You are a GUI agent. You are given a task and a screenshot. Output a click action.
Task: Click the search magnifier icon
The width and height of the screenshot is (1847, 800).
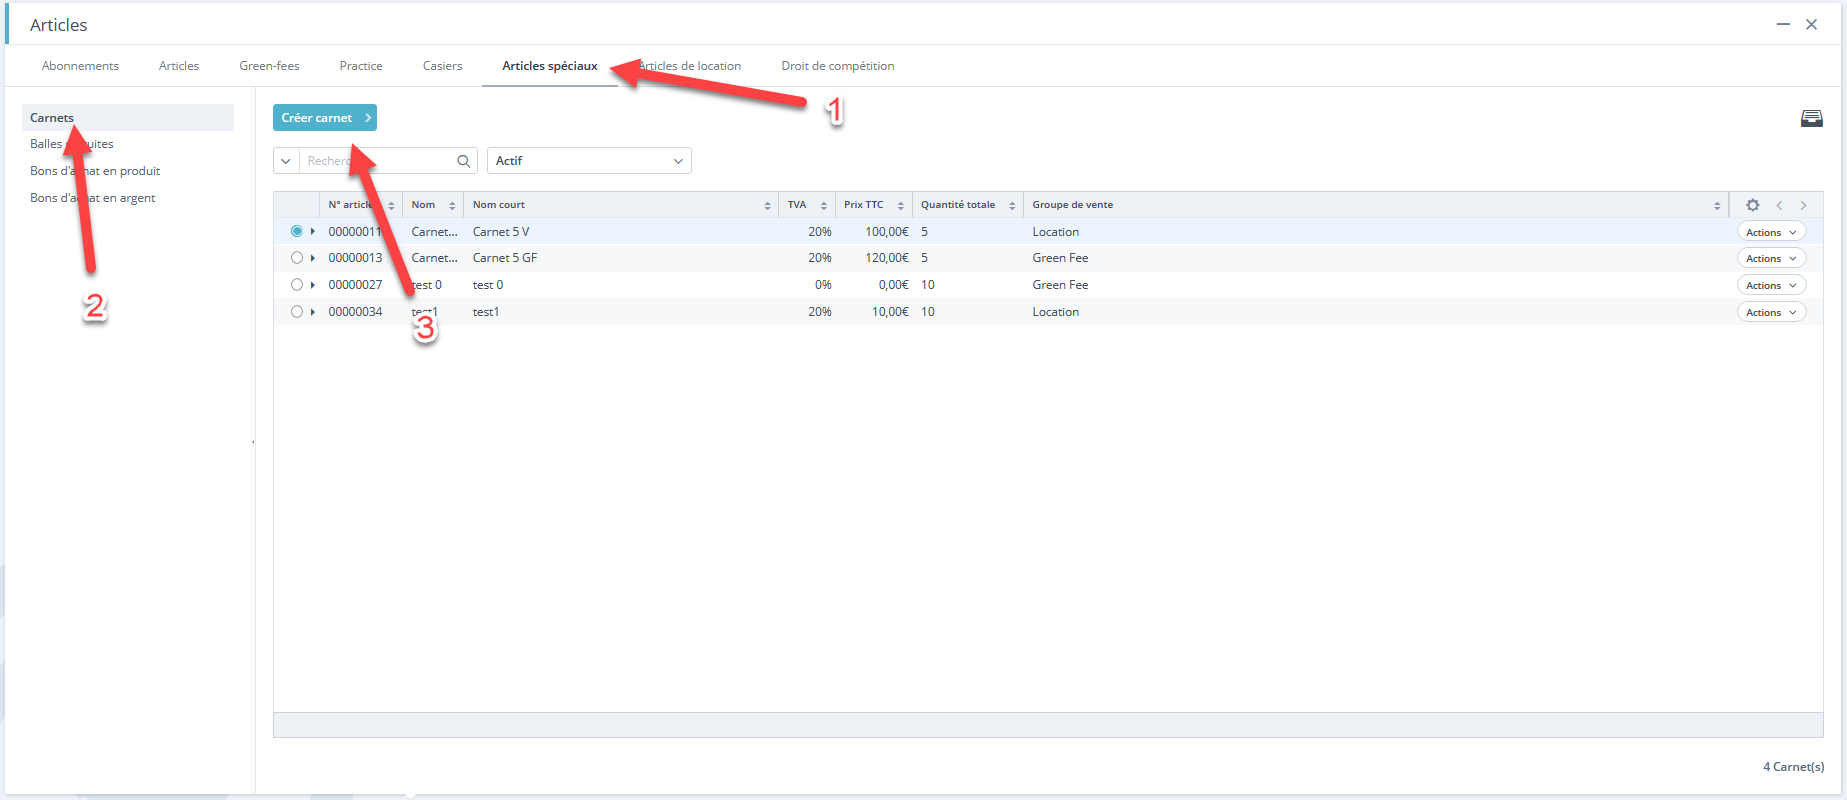click(x=463, y=161)
